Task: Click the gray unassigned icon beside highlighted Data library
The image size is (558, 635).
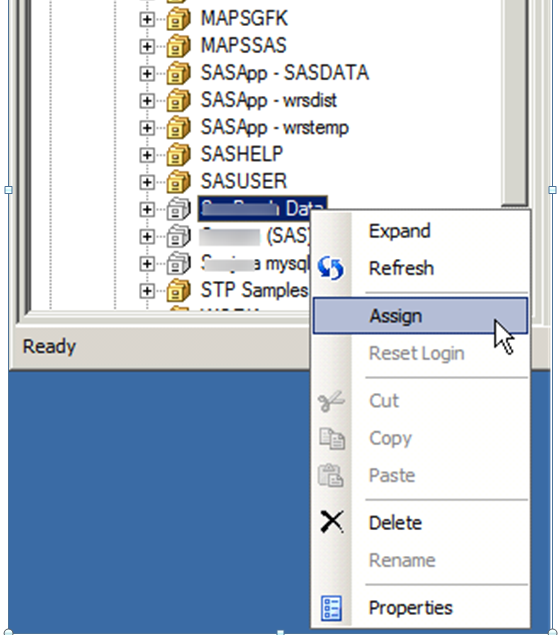Action: tap(179, 209)
